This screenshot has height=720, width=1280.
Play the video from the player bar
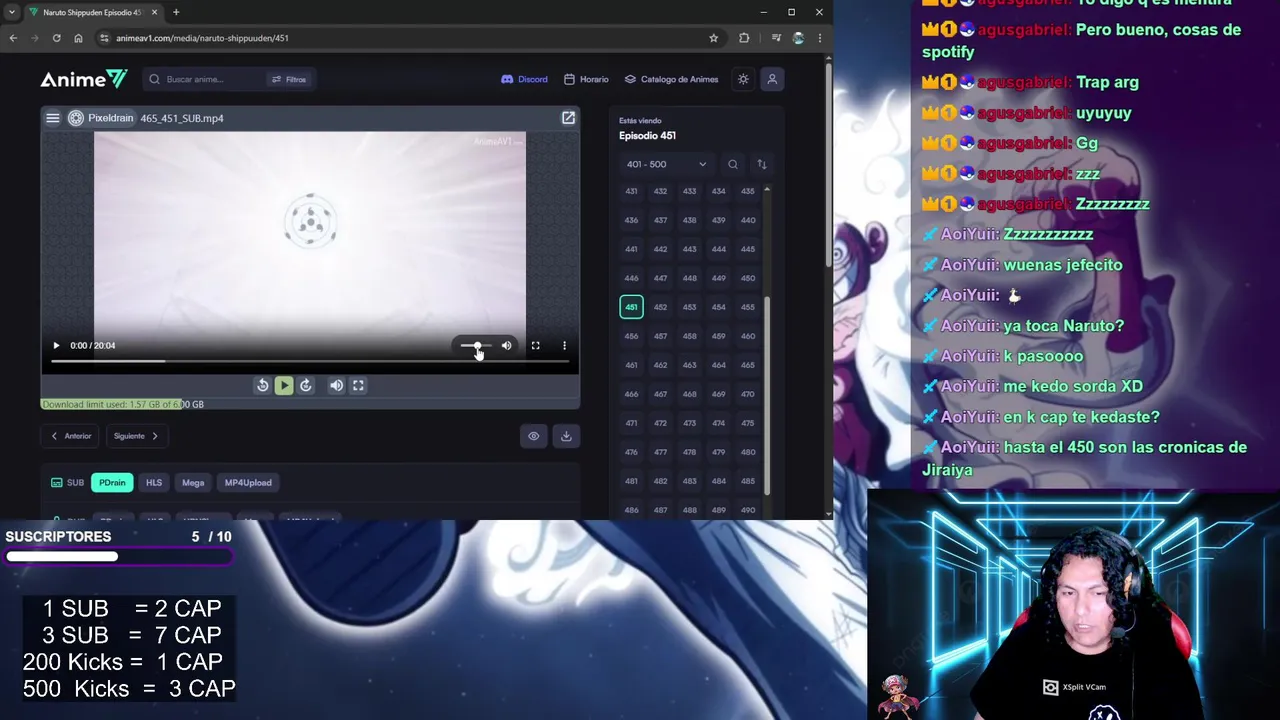coord(56,346)
